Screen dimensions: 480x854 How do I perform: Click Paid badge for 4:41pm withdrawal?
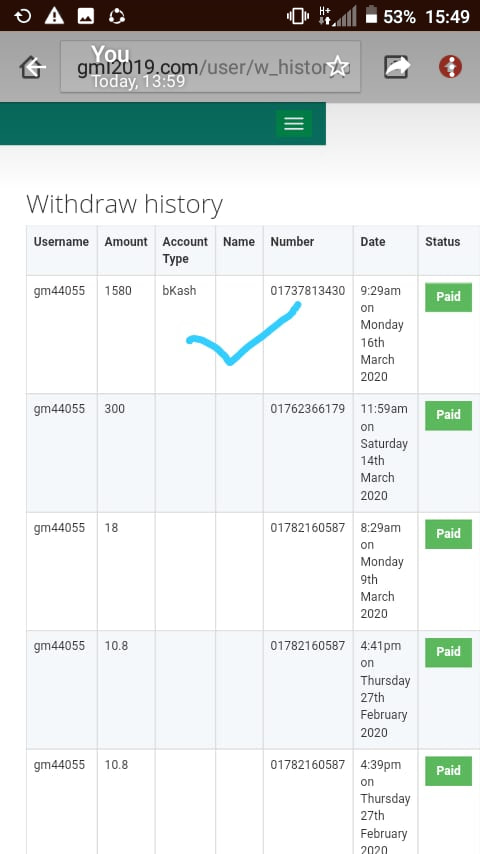[448, 652]
